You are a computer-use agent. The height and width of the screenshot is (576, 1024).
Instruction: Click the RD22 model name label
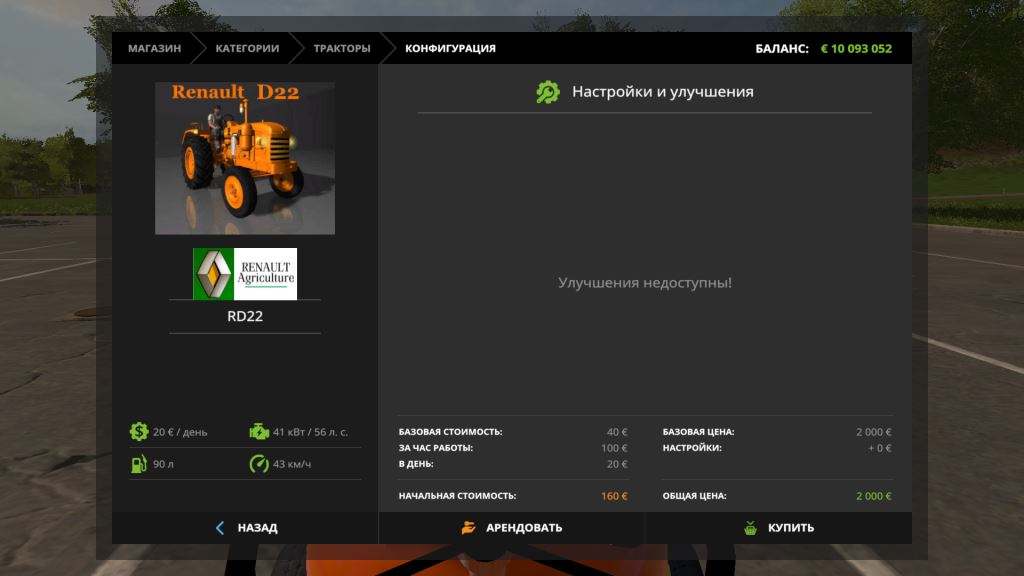click(245, 317)
